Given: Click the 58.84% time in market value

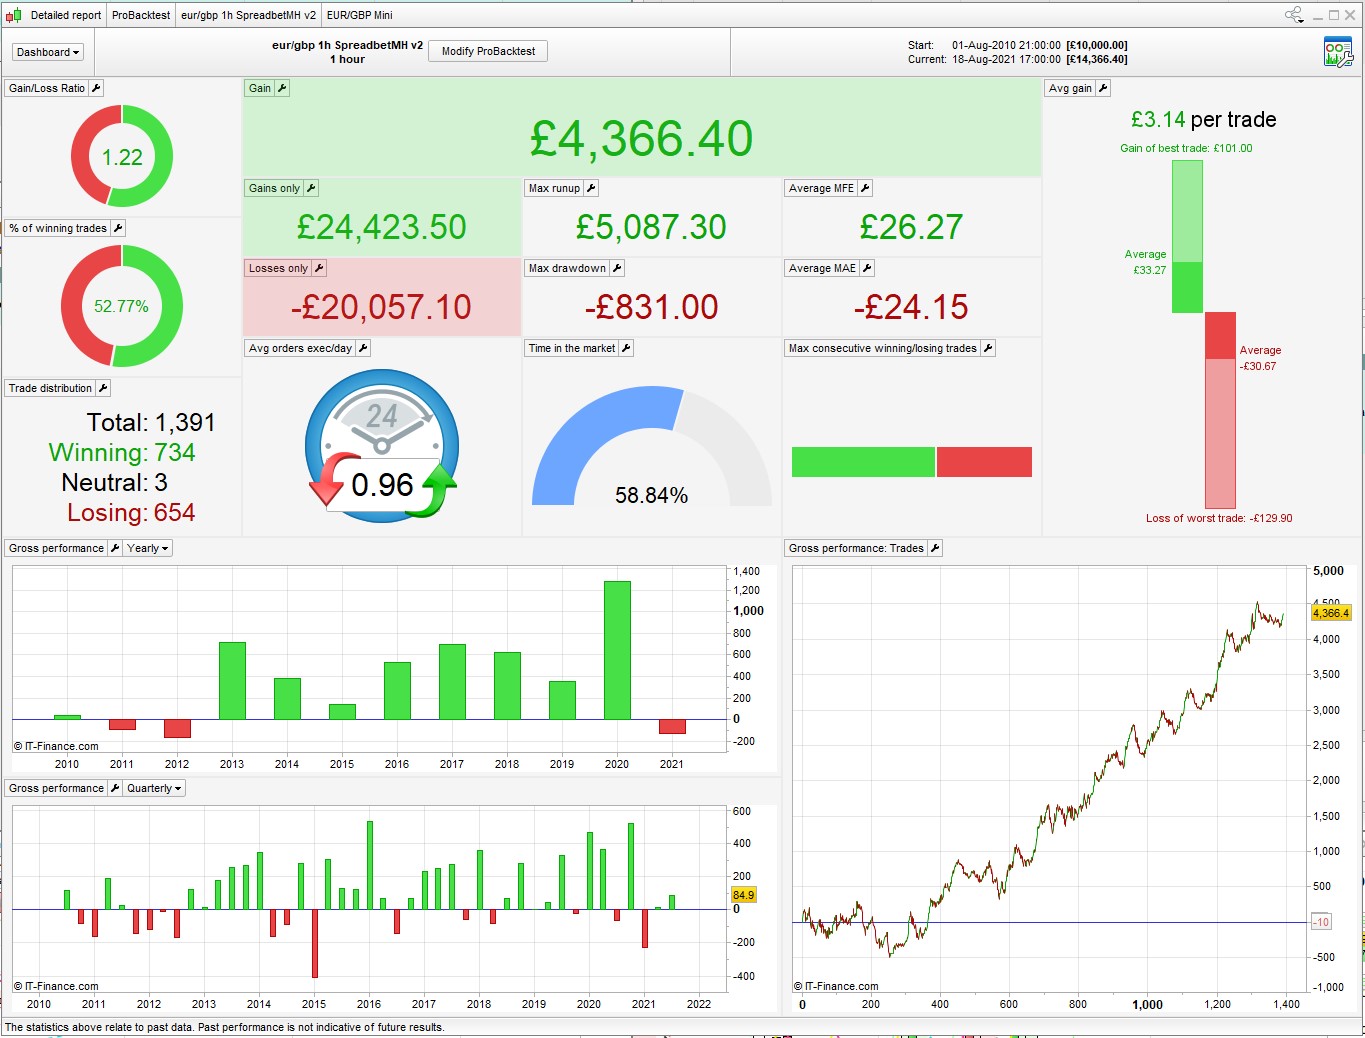Looking at the screenshot, I should click(651, 495).
